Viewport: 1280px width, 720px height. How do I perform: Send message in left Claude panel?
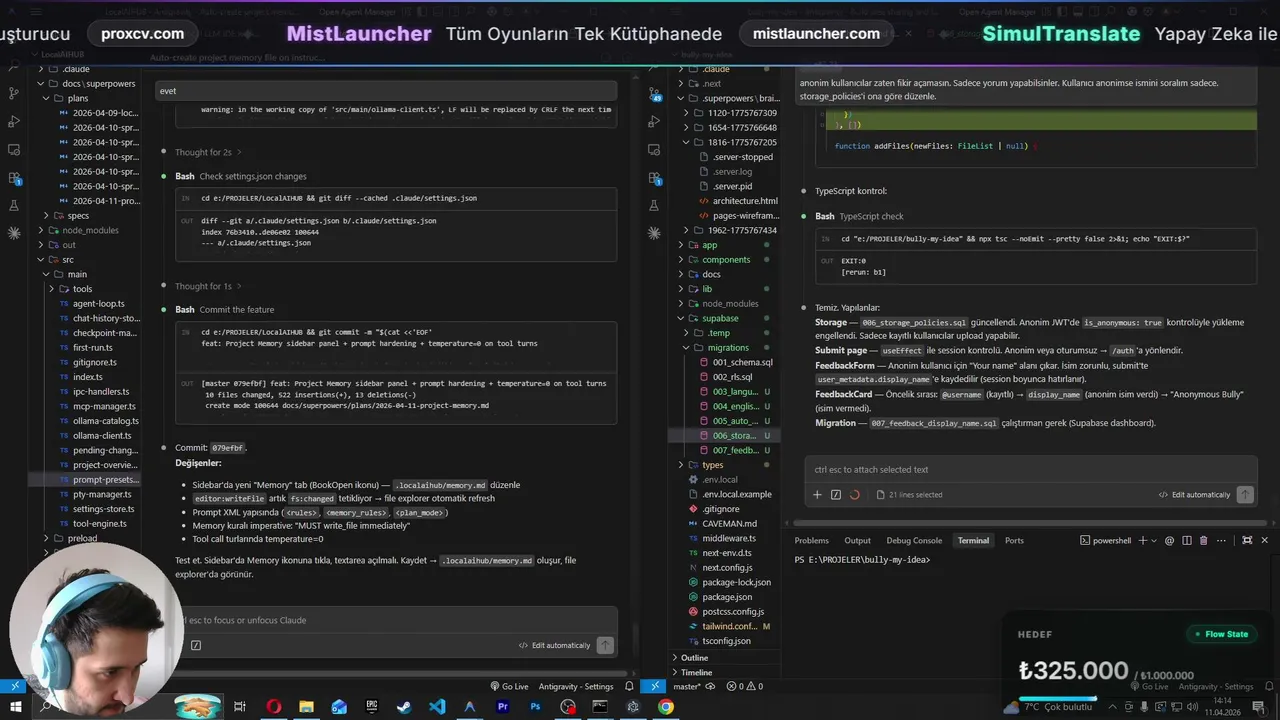point(605,645)
